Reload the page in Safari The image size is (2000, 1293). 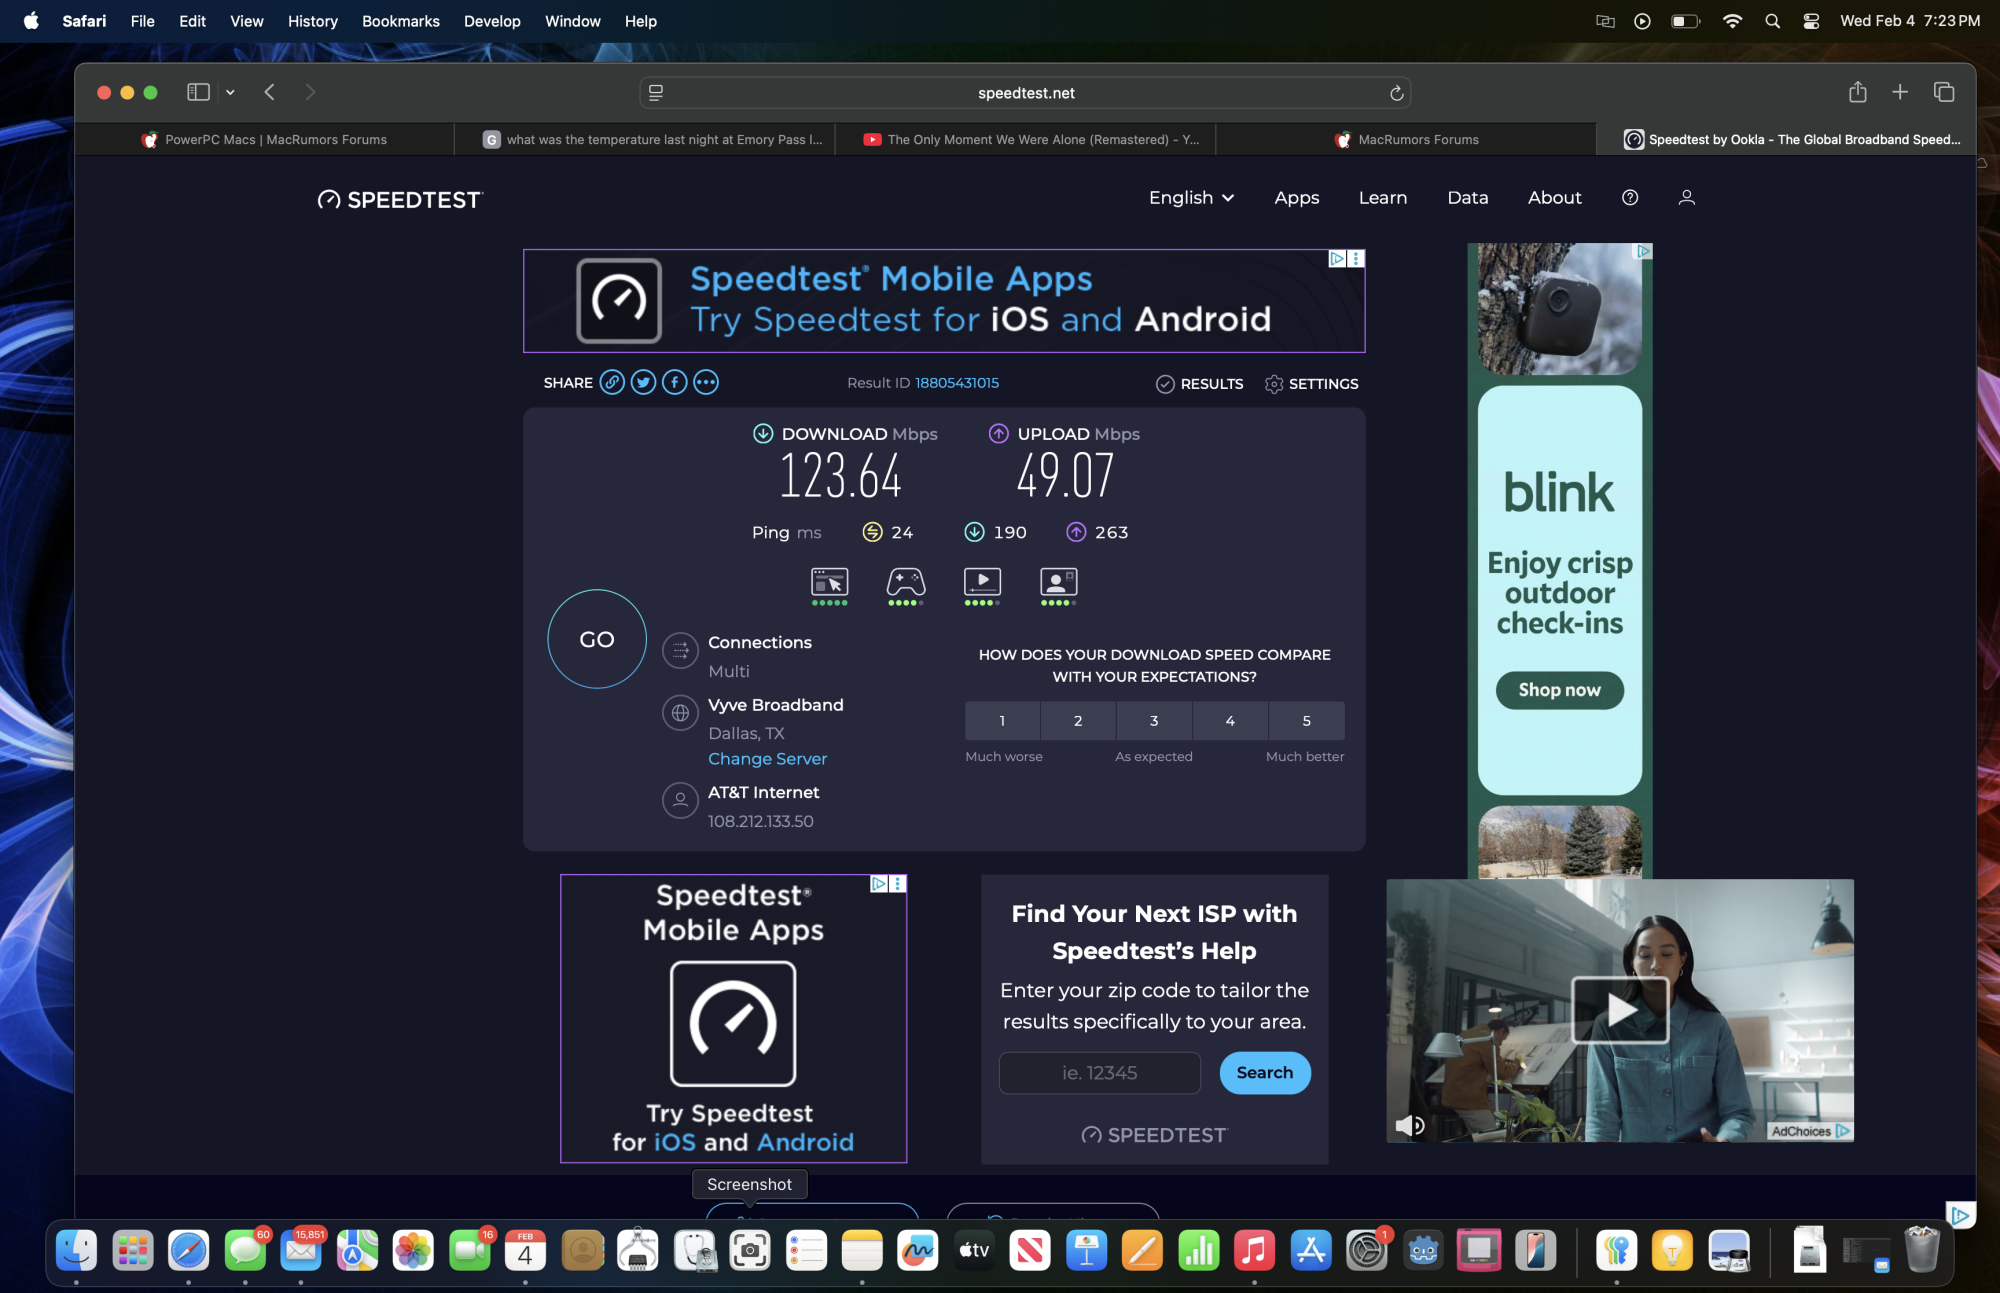1397,93
